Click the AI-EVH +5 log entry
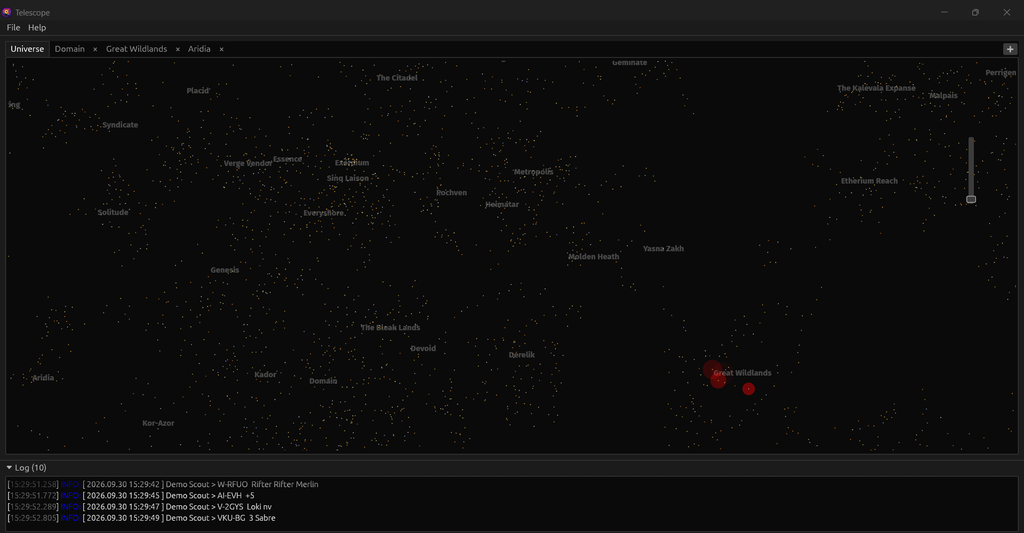The height and width of the screenshot is (533, 1024). tap(131, 496)
